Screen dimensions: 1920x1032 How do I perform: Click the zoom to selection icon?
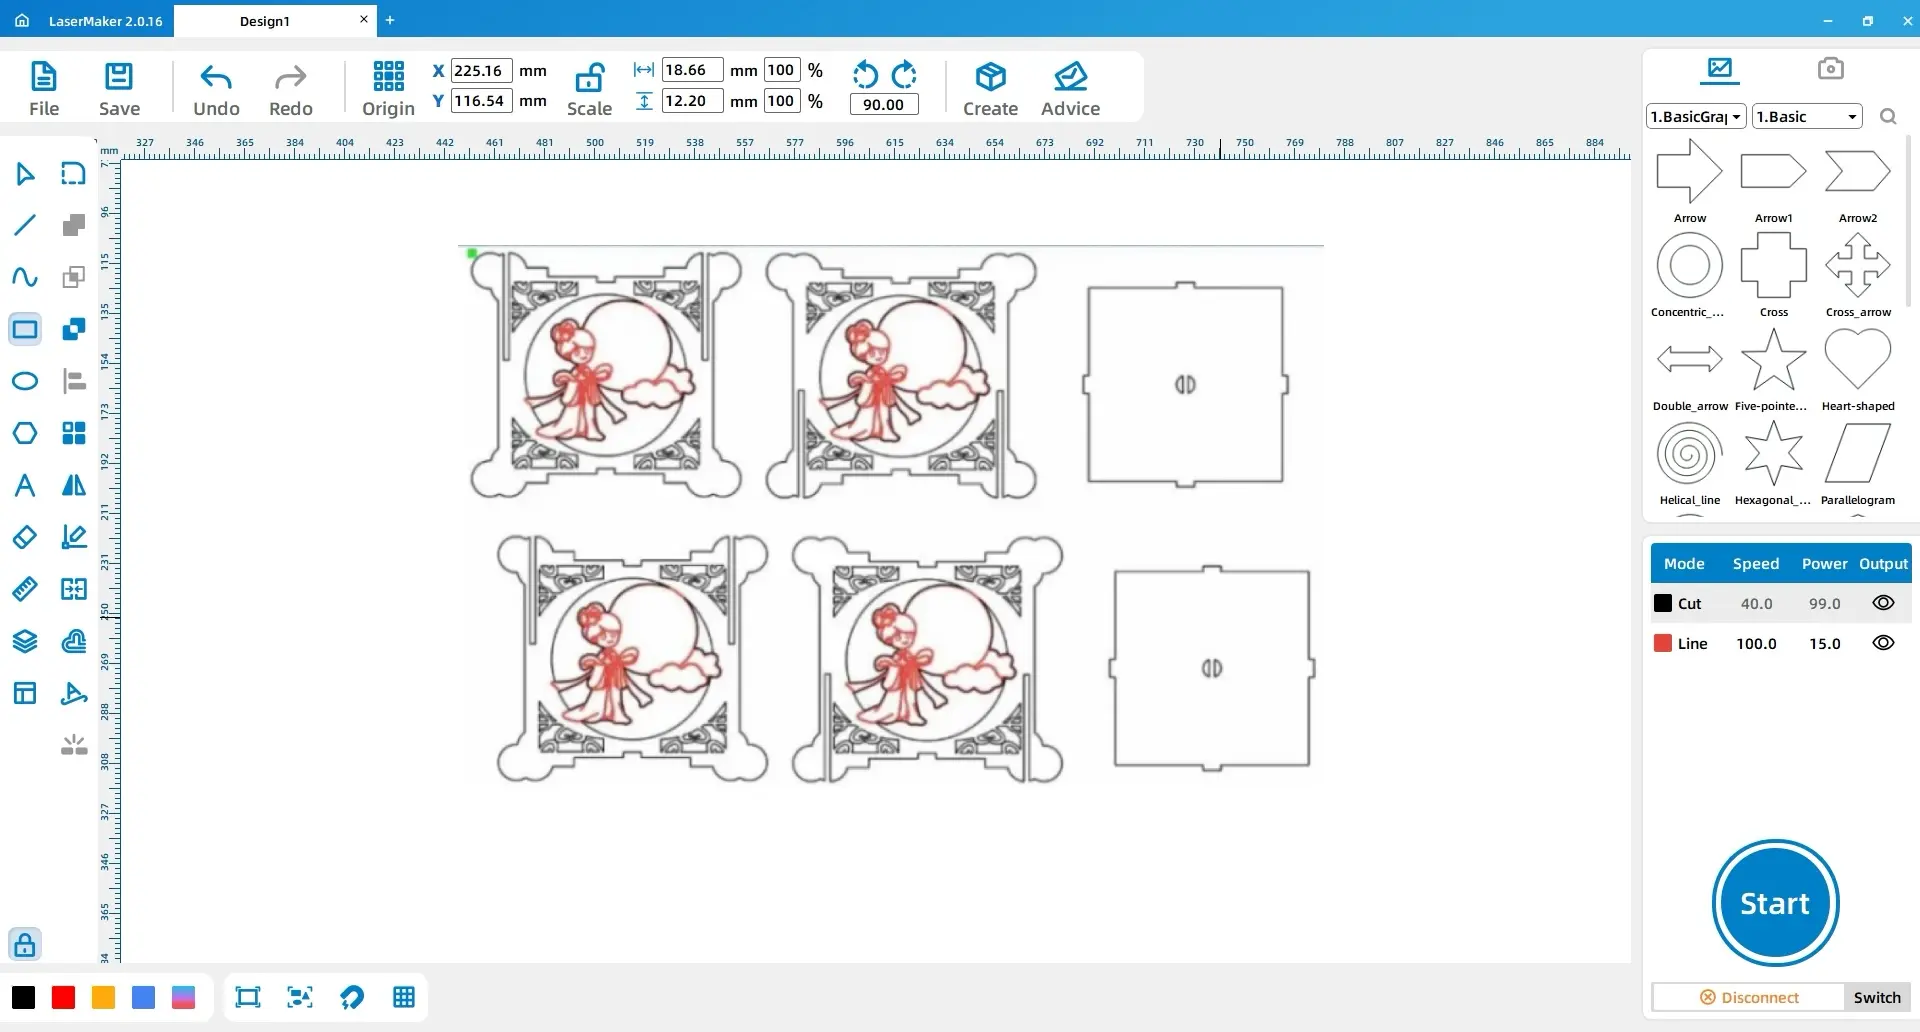click(x=299, y=997)
